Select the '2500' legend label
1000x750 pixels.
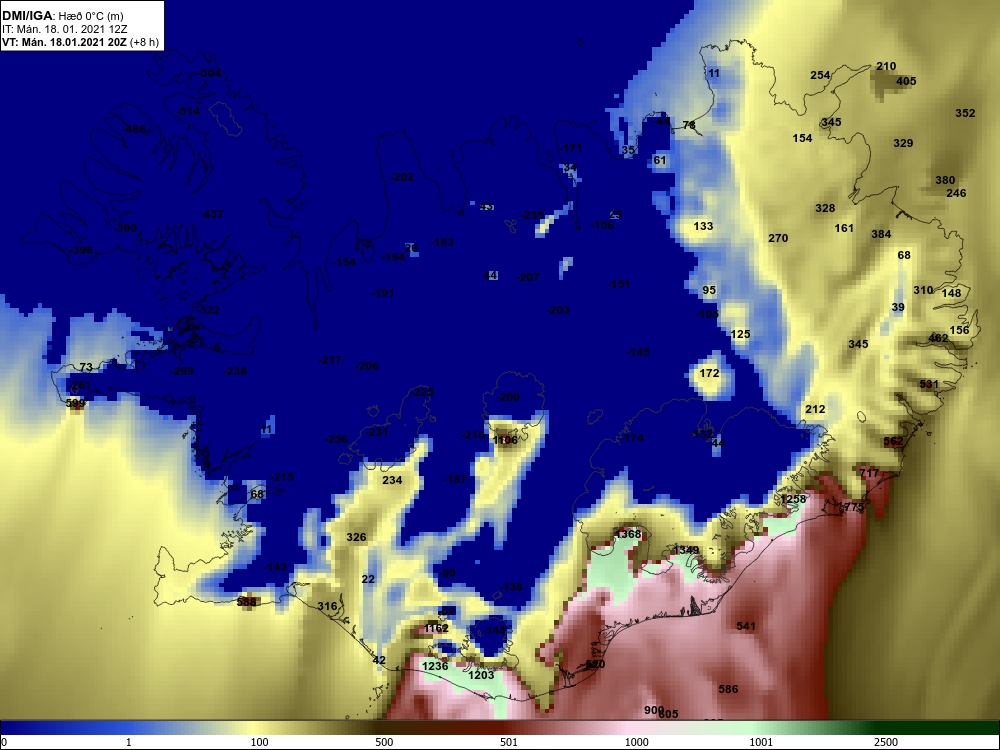pyautogui.click(x=885, y=742)
